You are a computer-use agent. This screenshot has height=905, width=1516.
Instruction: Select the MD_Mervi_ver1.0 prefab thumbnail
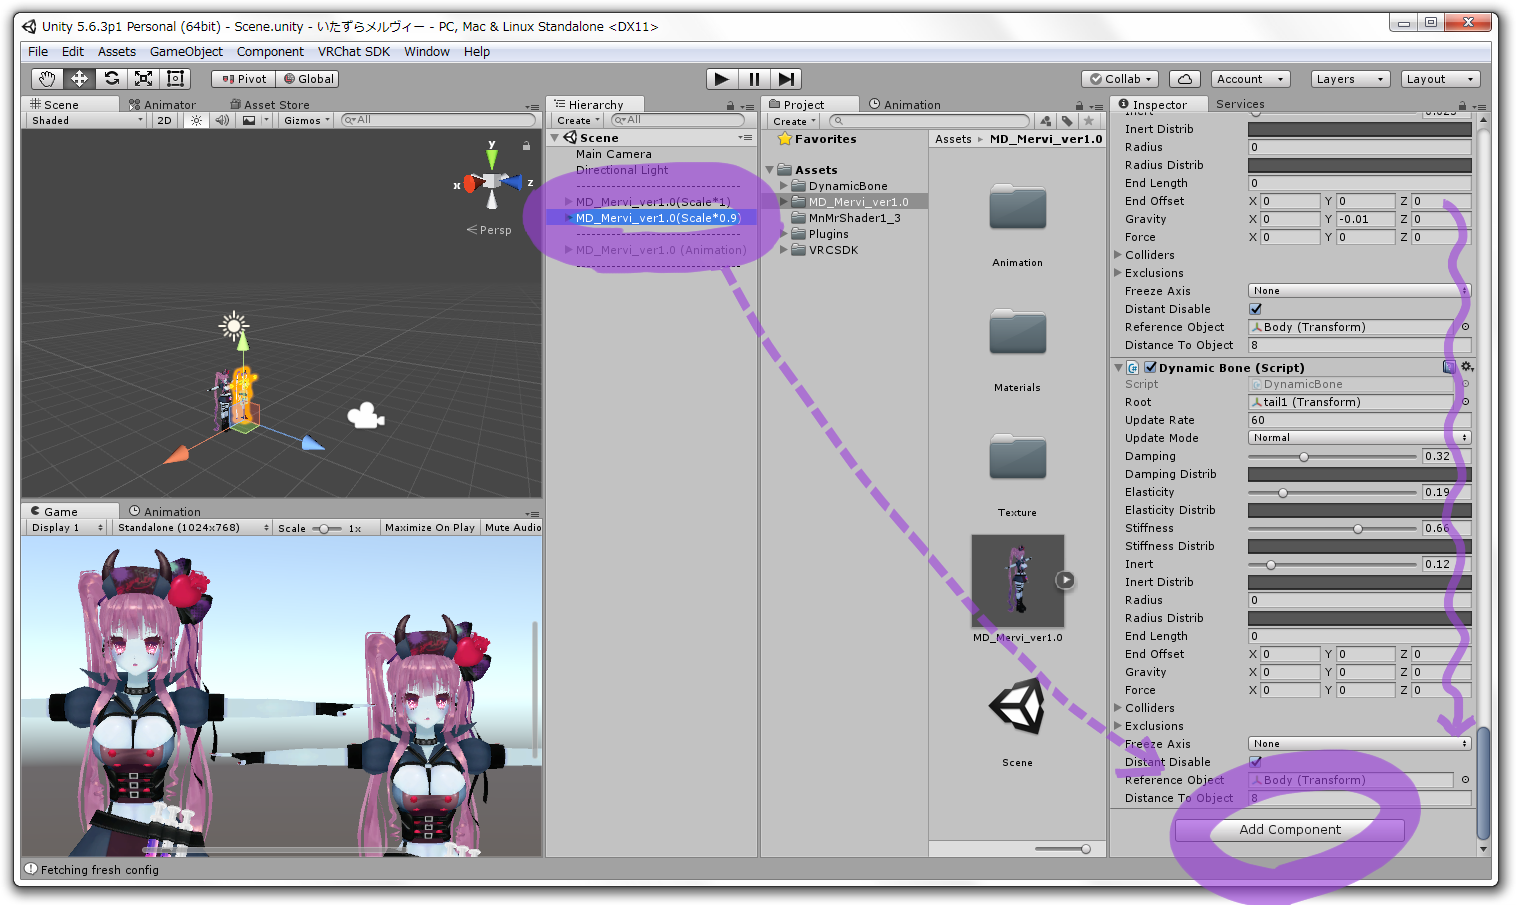coord(1017,580)
